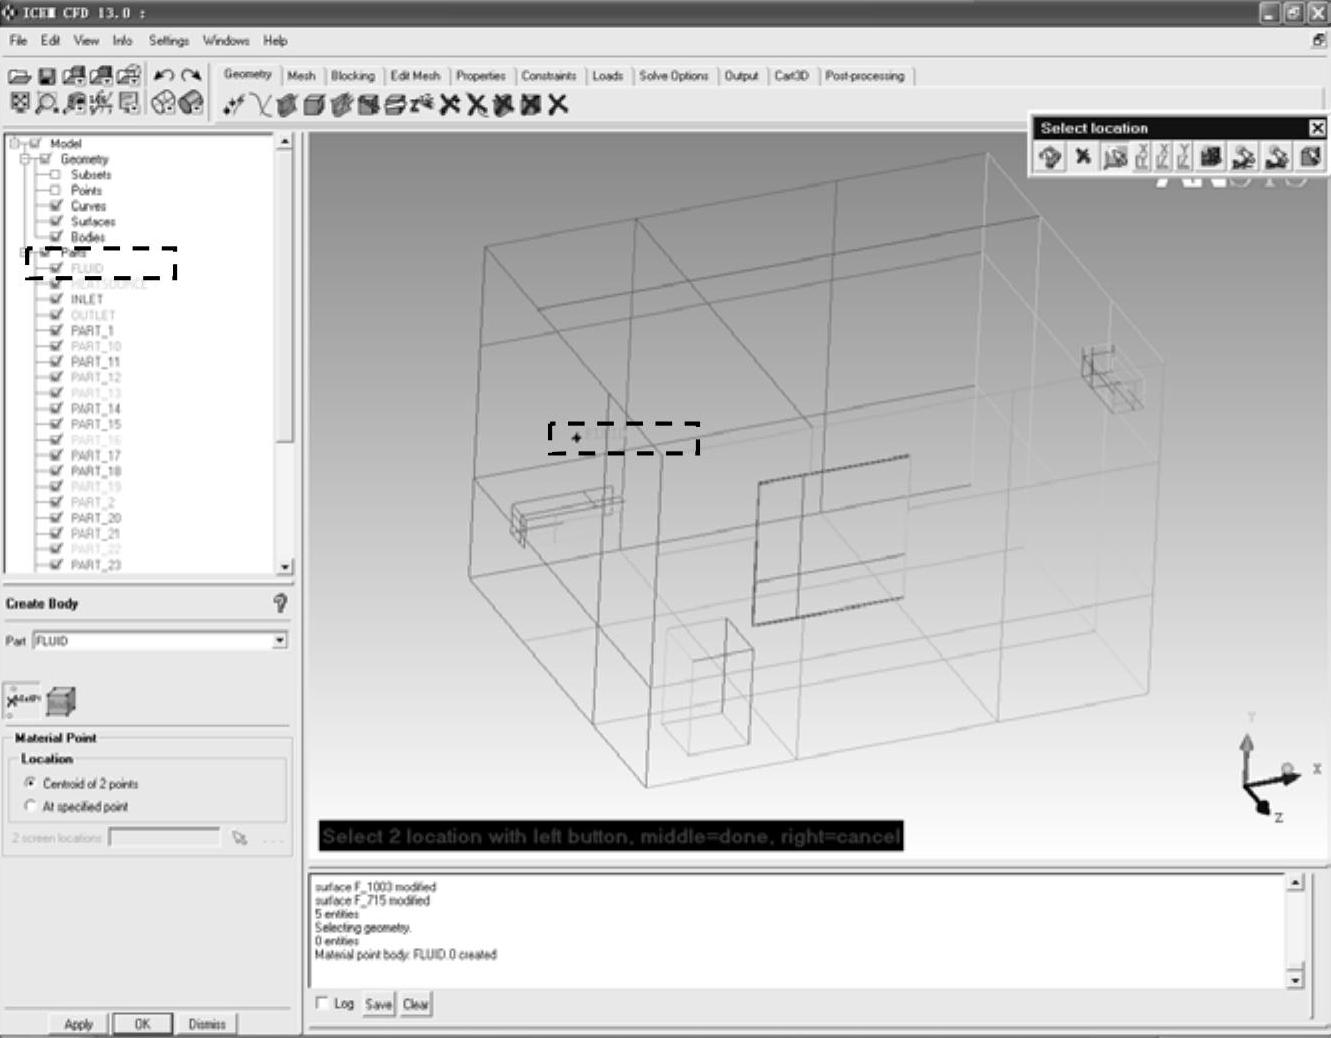
Task: Switch to the Solve Options tab
Action: (674, 76)
